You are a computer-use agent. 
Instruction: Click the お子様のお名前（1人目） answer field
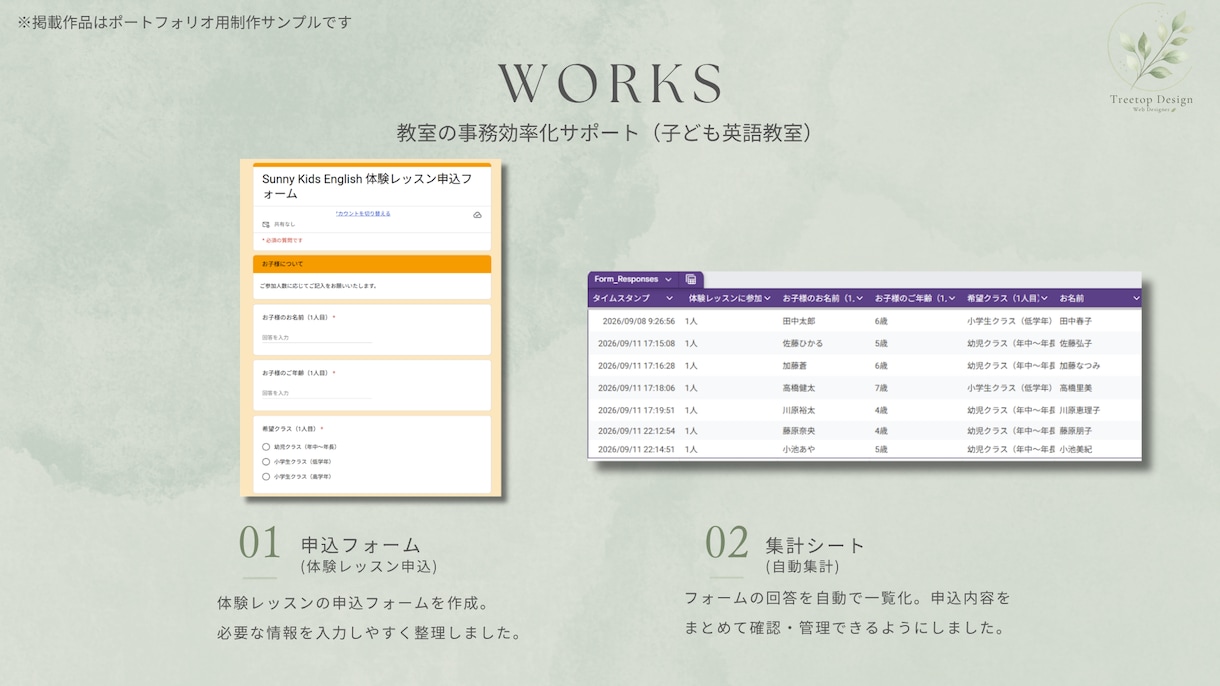coord(316,338)
